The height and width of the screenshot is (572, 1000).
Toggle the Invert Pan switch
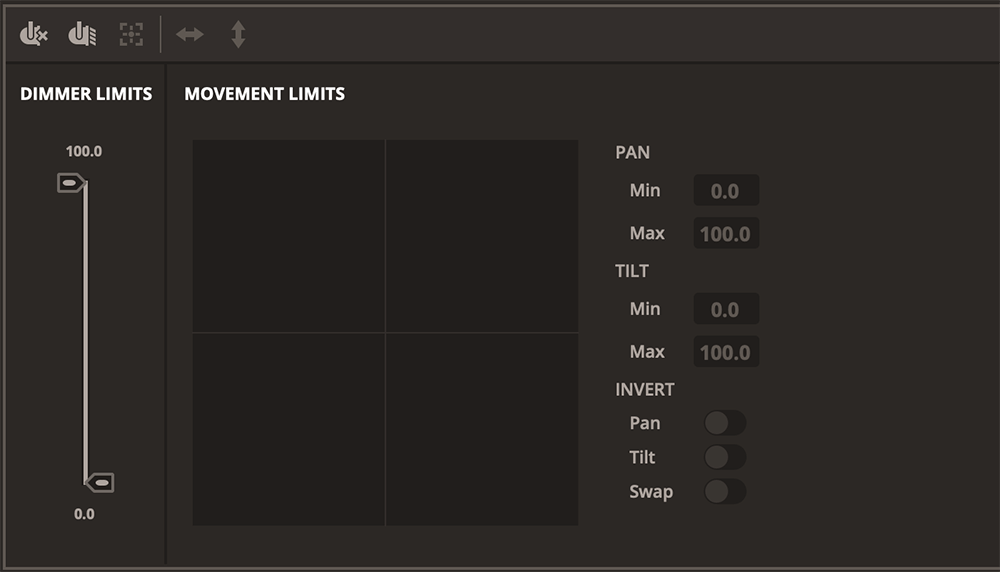pyautogui.click(x=725, y=423)
